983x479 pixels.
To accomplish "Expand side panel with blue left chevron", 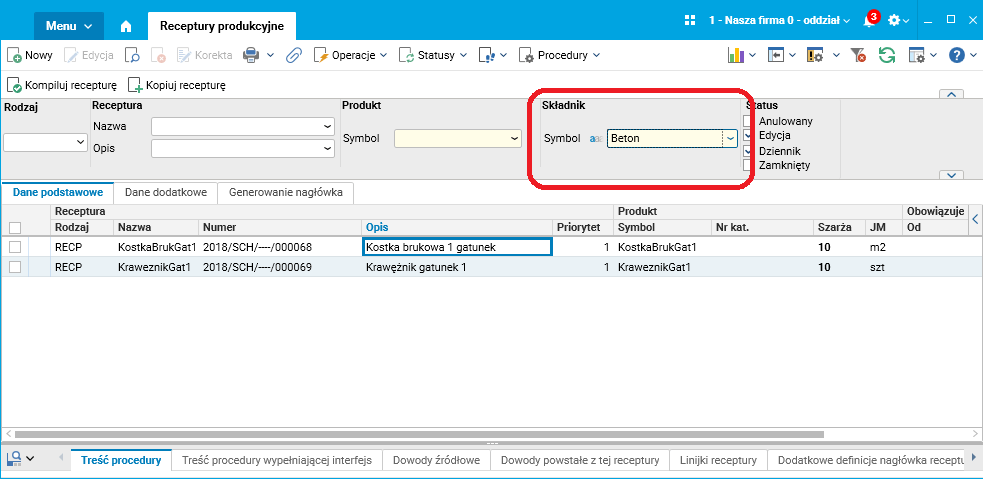I will coord(975,219).
